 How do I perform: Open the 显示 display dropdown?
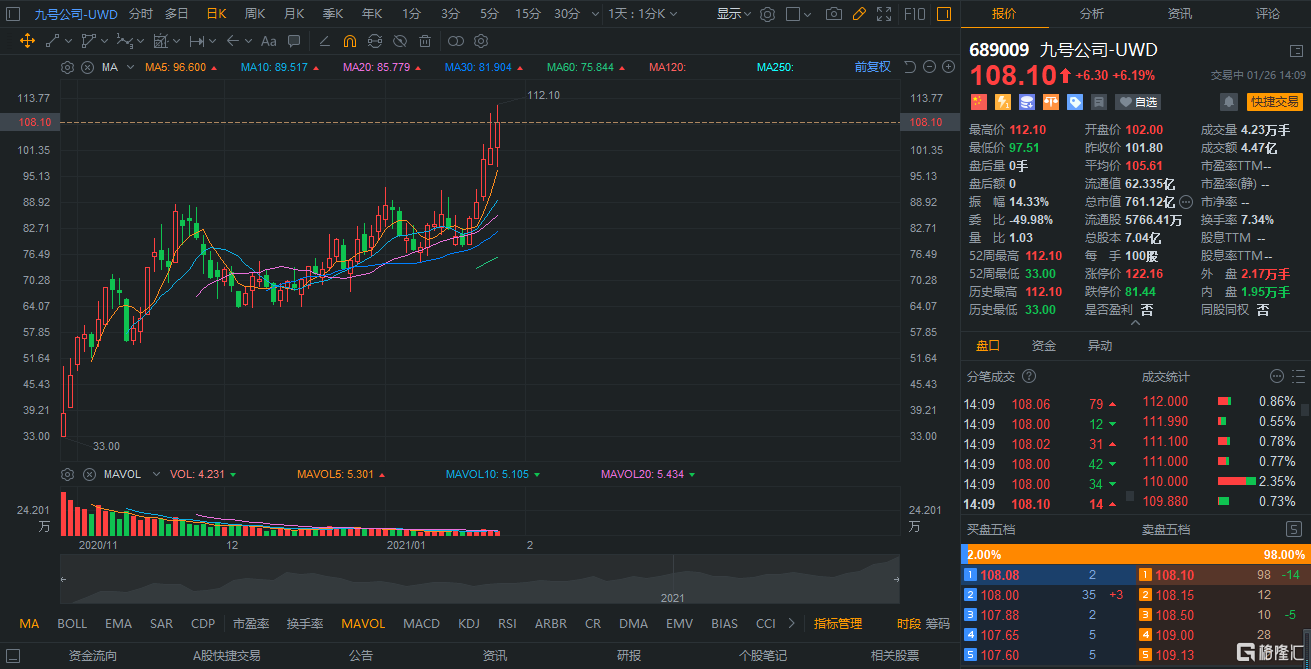click(735, 14)
